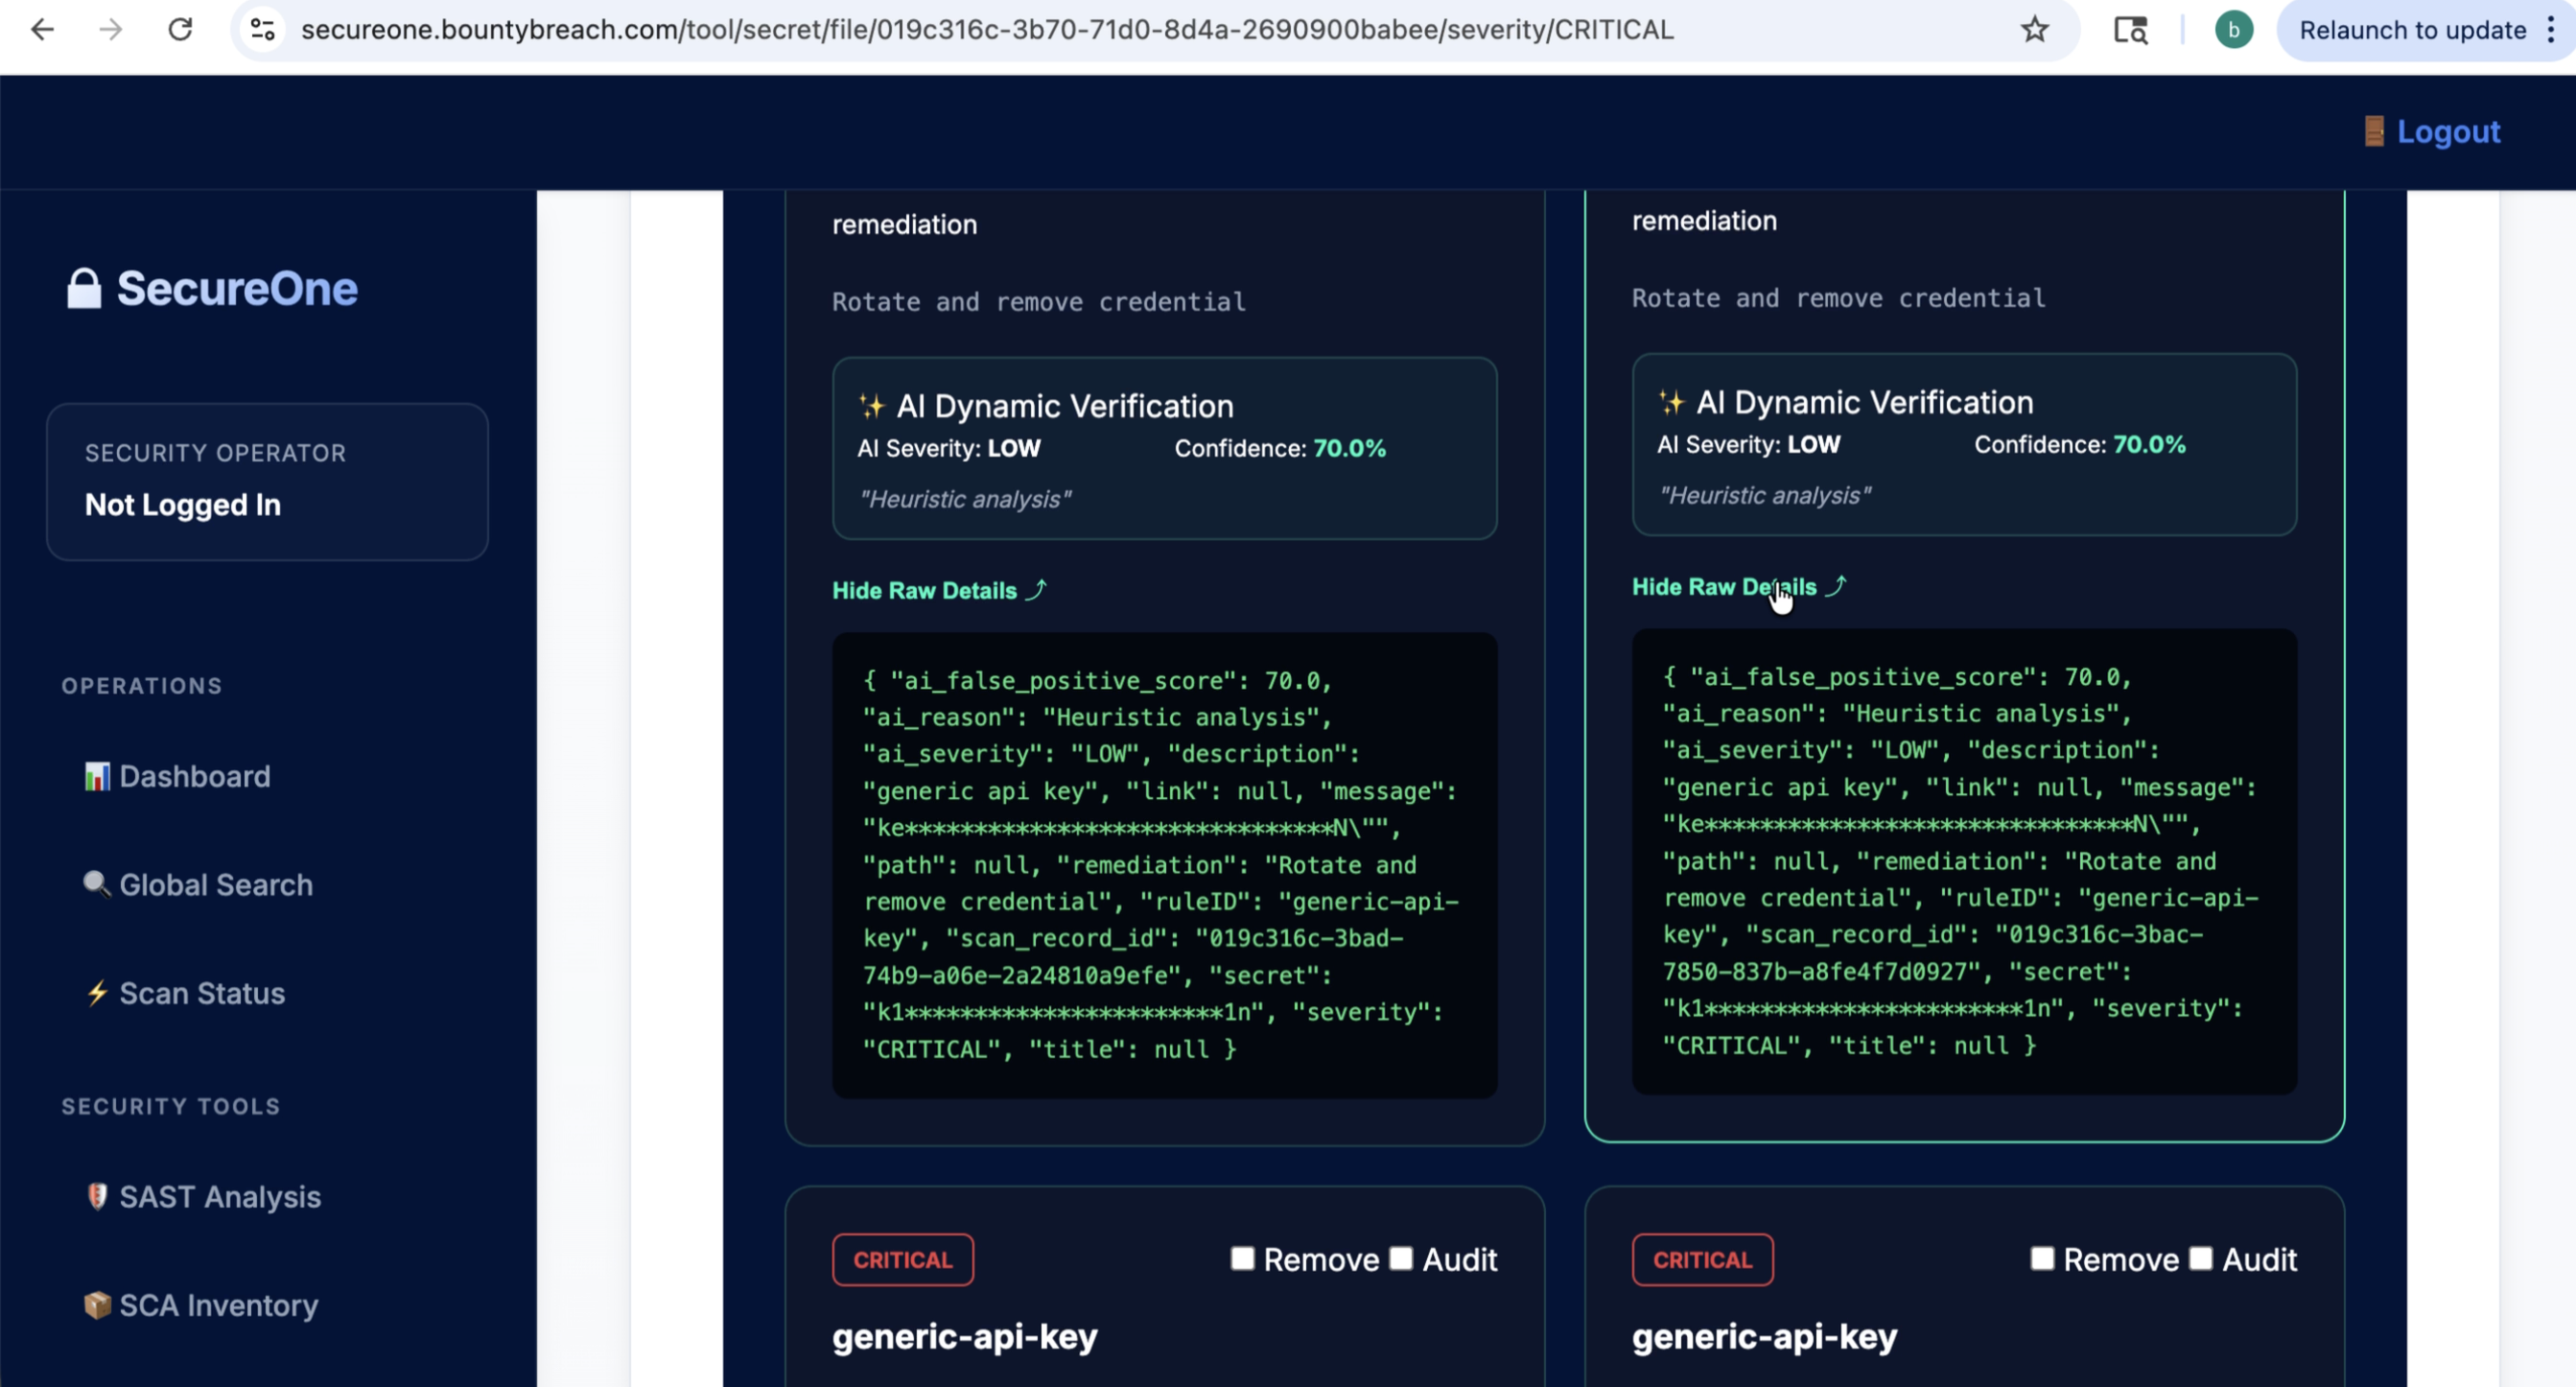Open the Chrome three-dot menu
The image size is (2576, 1387).
pos(2551,30)
